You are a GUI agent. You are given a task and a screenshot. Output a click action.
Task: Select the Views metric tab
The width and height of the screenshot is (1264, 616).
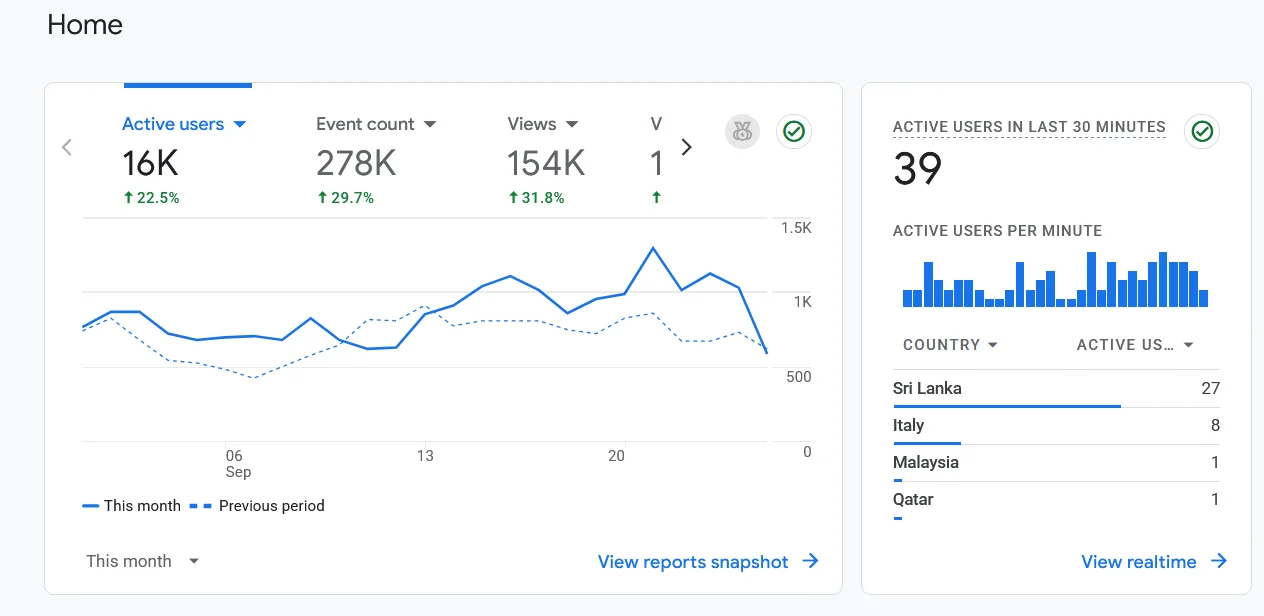[x=545, y=160]
